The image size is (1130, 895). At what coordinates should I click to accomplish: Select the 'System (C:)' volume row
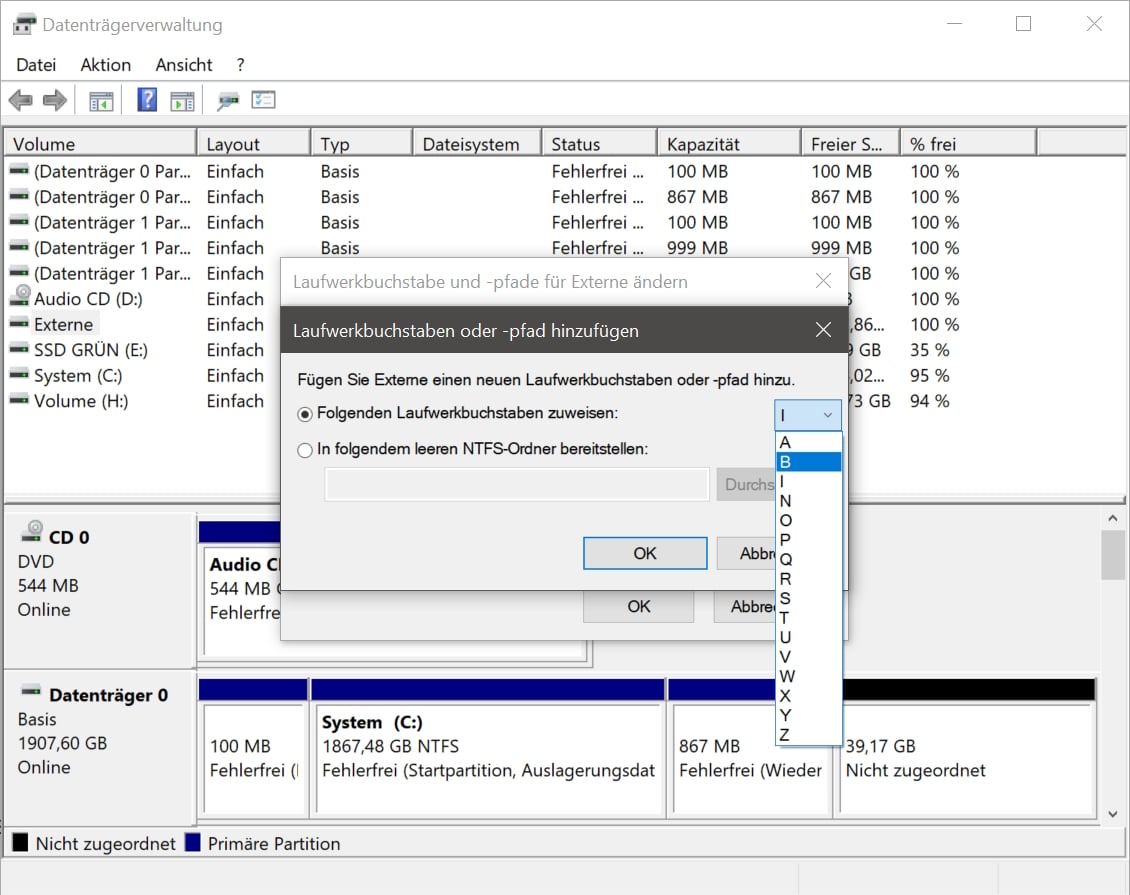click(78, 375)
